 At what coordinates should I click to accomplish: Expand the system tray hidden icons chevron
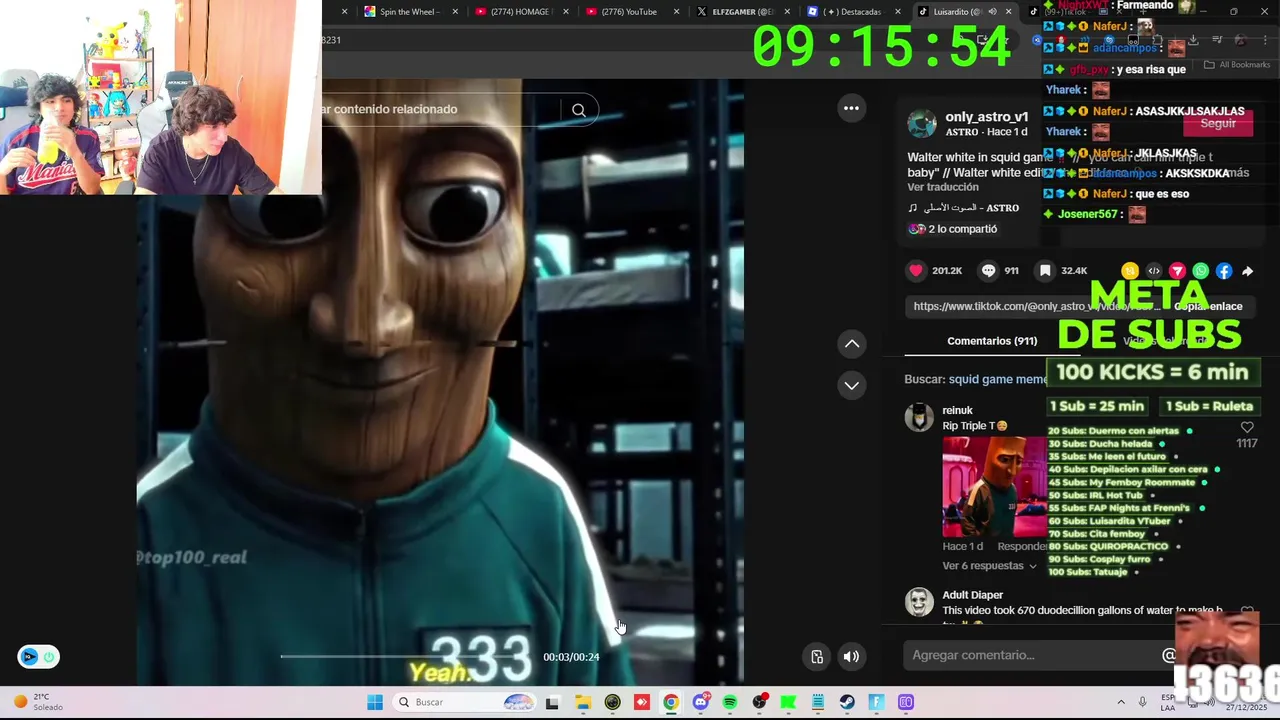coord(1121,702)
